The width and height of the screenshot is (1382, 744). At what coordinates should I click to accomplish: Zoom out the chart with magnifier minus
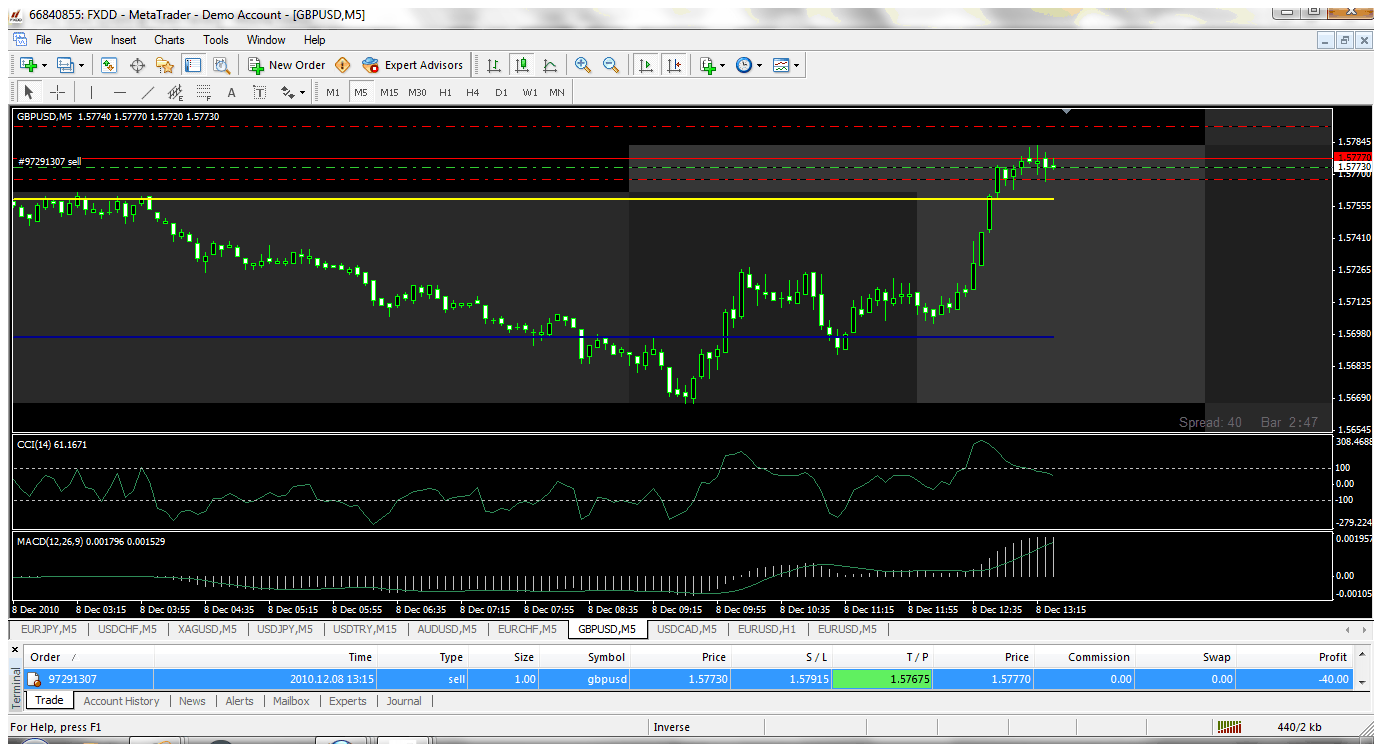click(x=611, y=65)
